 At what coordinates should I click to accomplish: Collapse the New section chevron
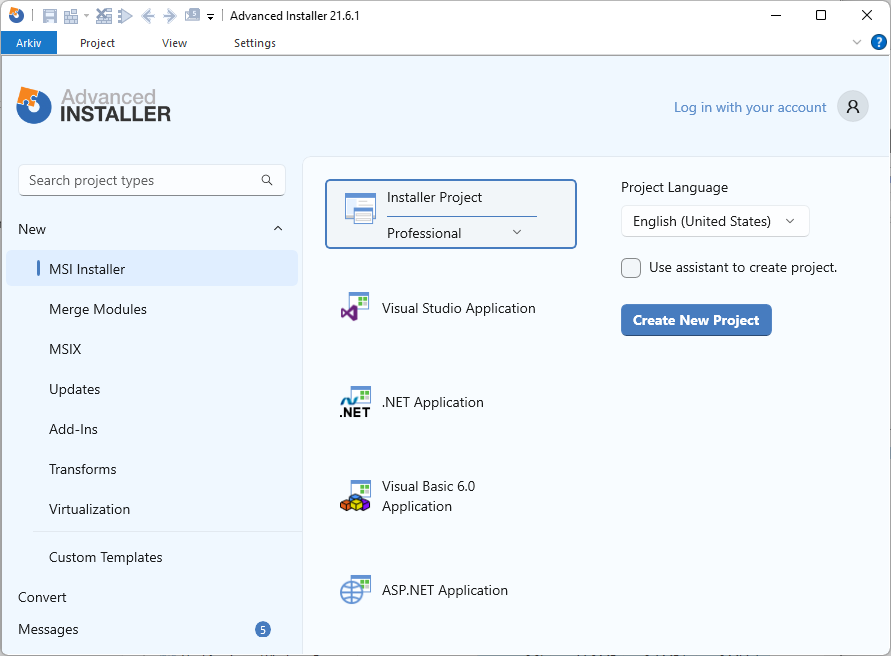pos(278,229)
